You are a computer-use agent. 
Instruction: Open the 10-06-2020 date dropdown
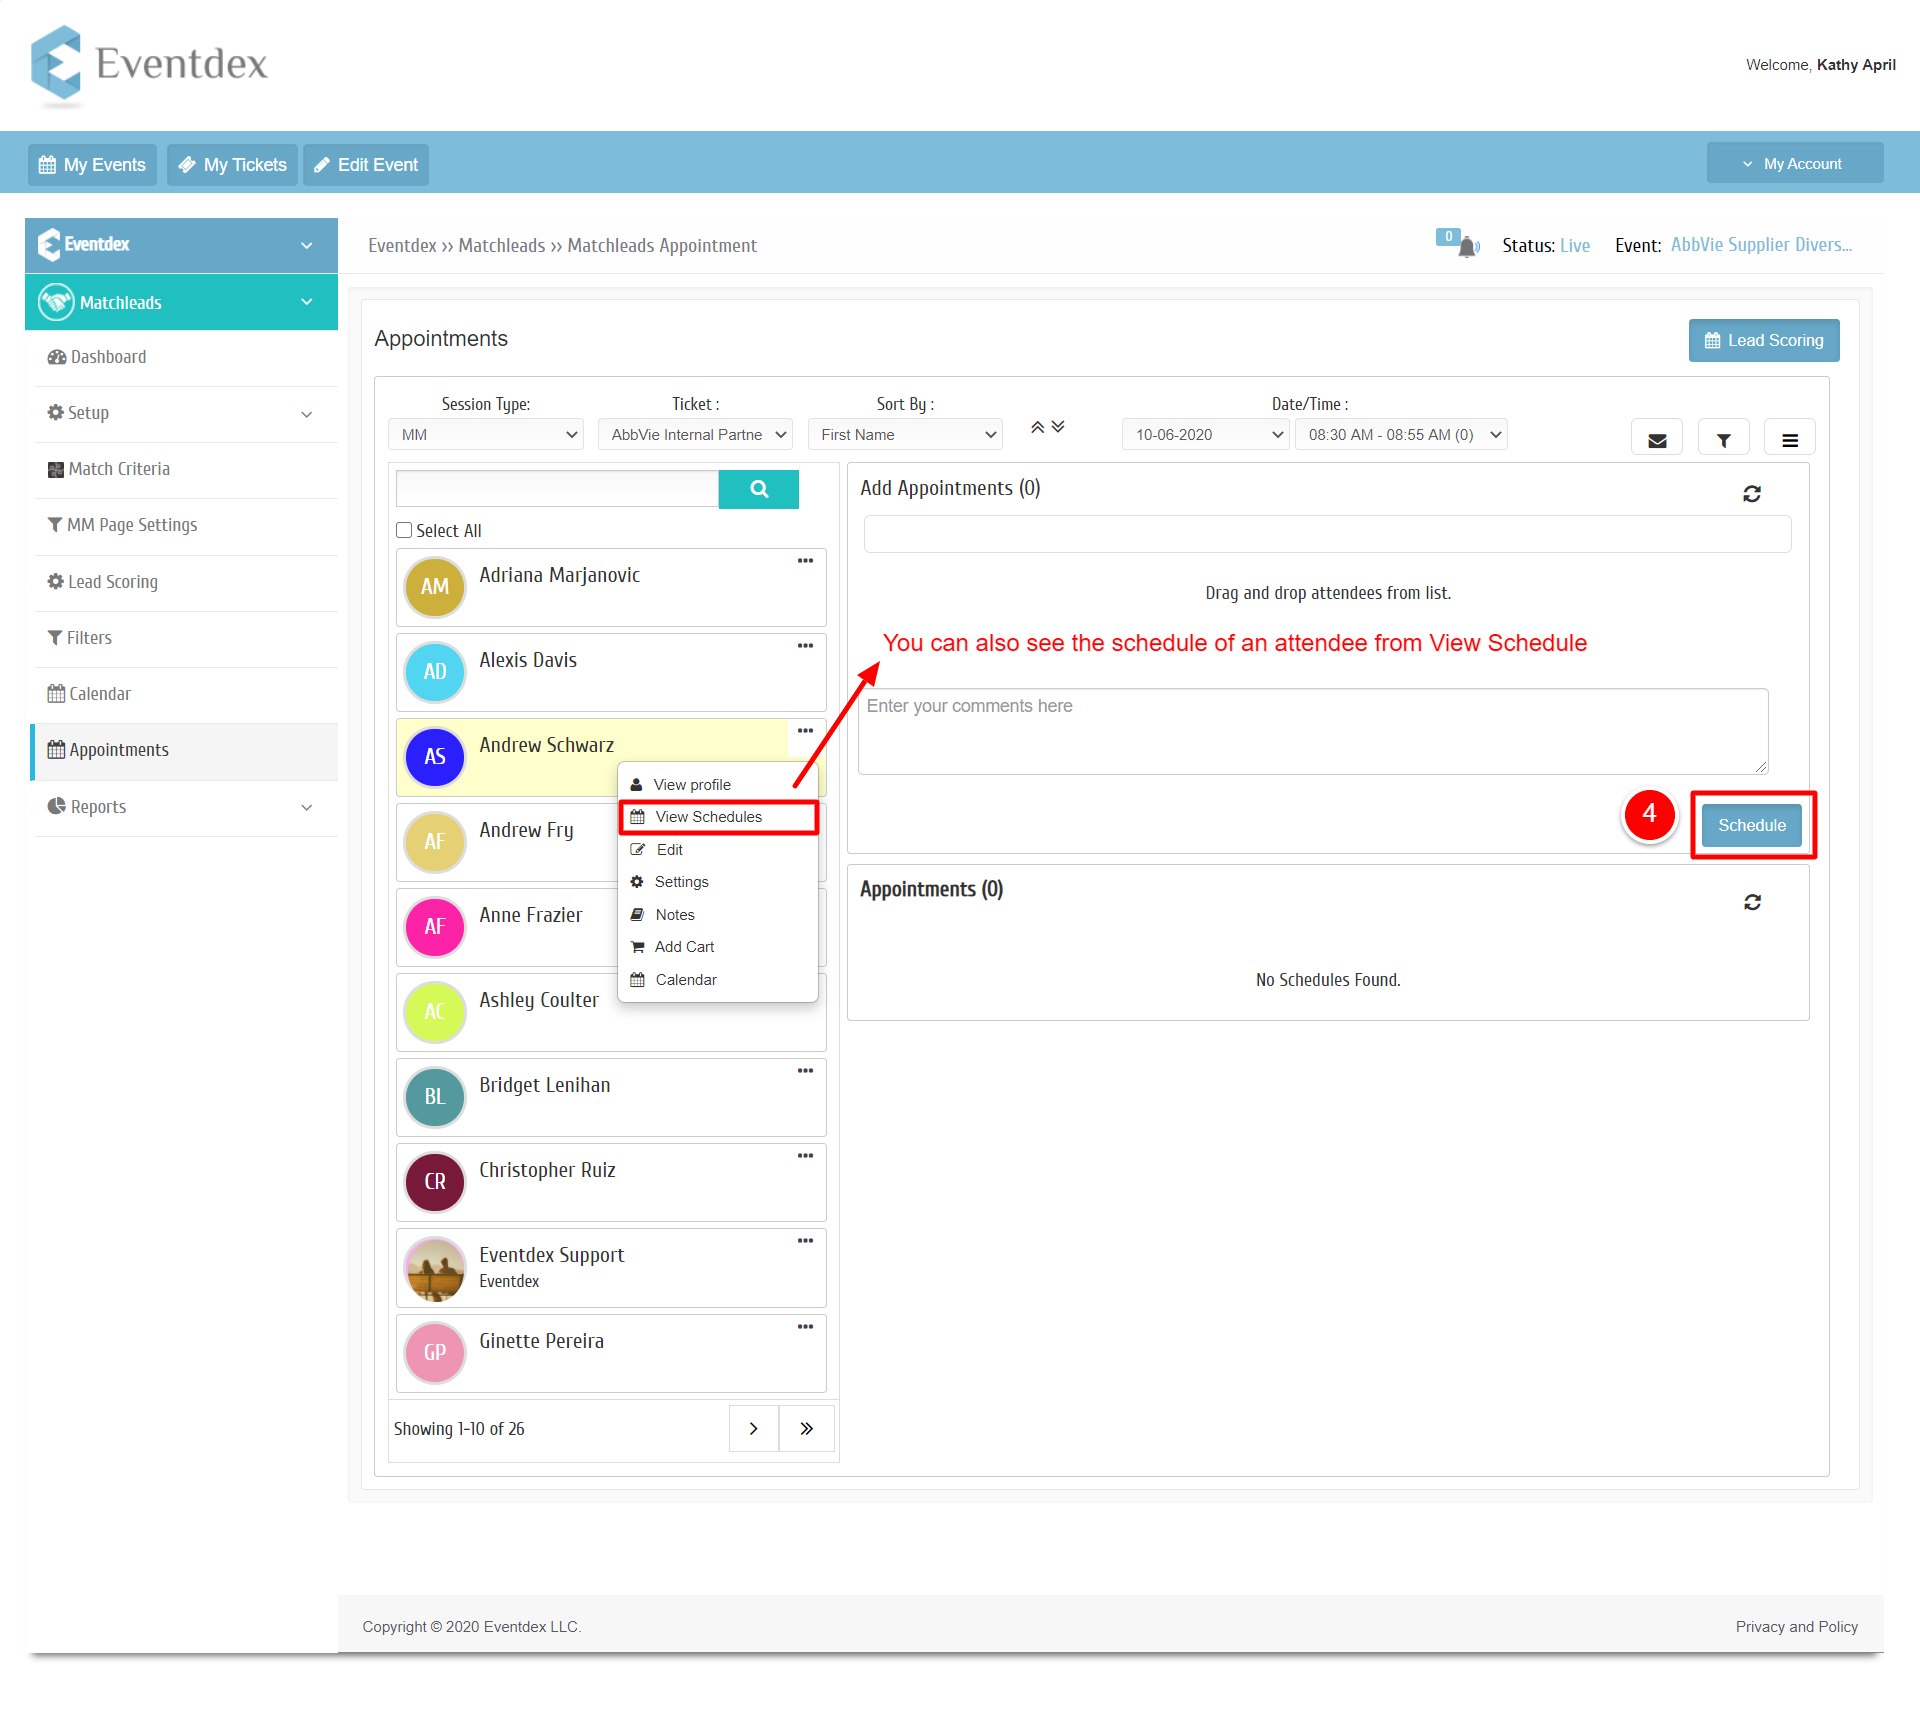click(x=1206, y=435)
